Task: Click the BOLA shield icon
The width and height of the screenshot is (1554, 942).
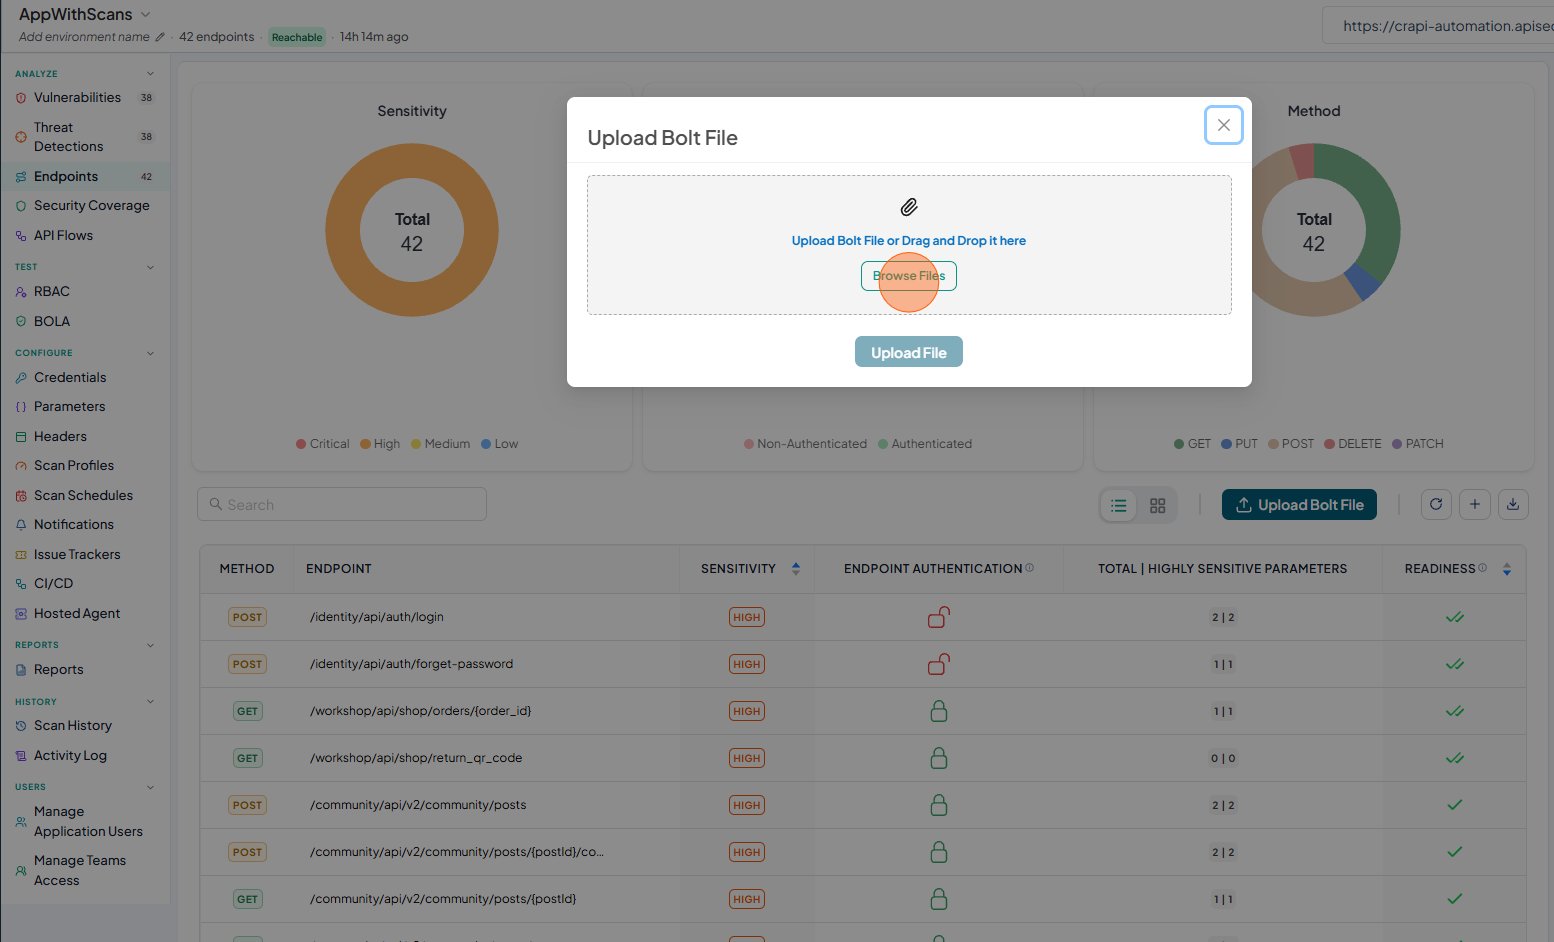Action: pos(21,322)
